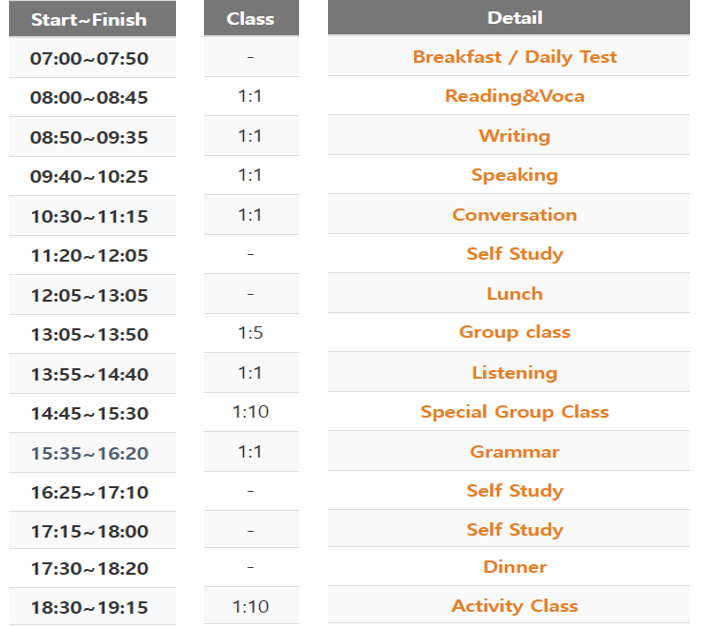Open the Writing class detail
This screenshot has height=627, width=701.
514,136
